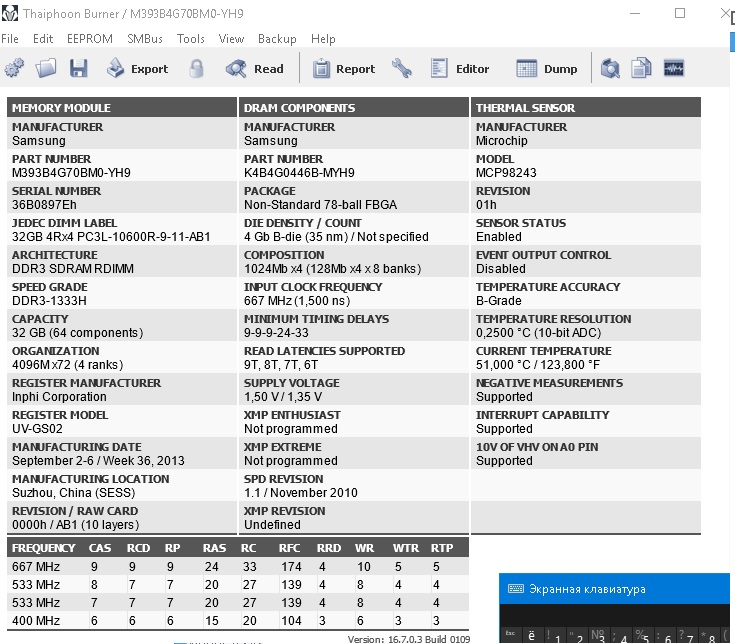Click the DRAM part number K4B4G0446B-MYH9
Viewport: 735px width, 644px height.
[299, 172]
